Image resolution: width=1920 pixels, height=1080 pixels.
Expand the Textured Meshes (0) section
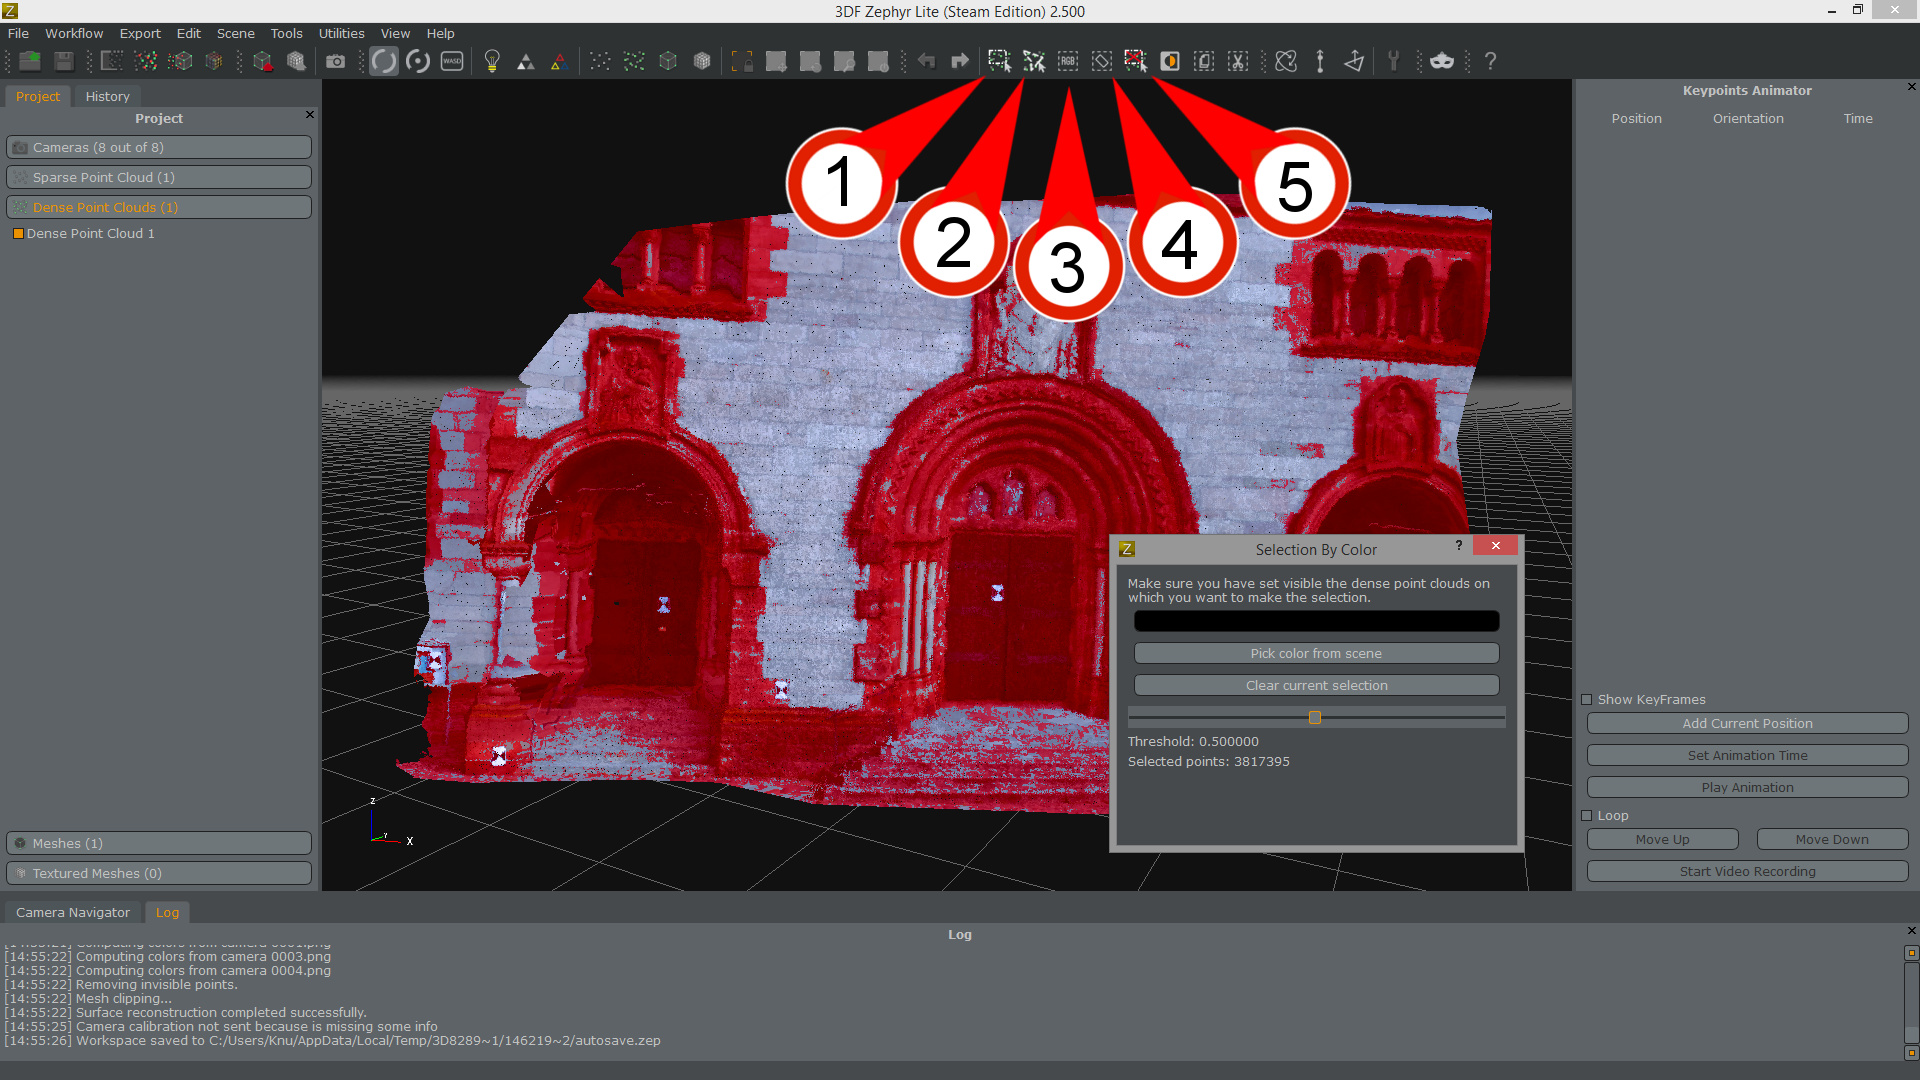(x=159, y=873)
